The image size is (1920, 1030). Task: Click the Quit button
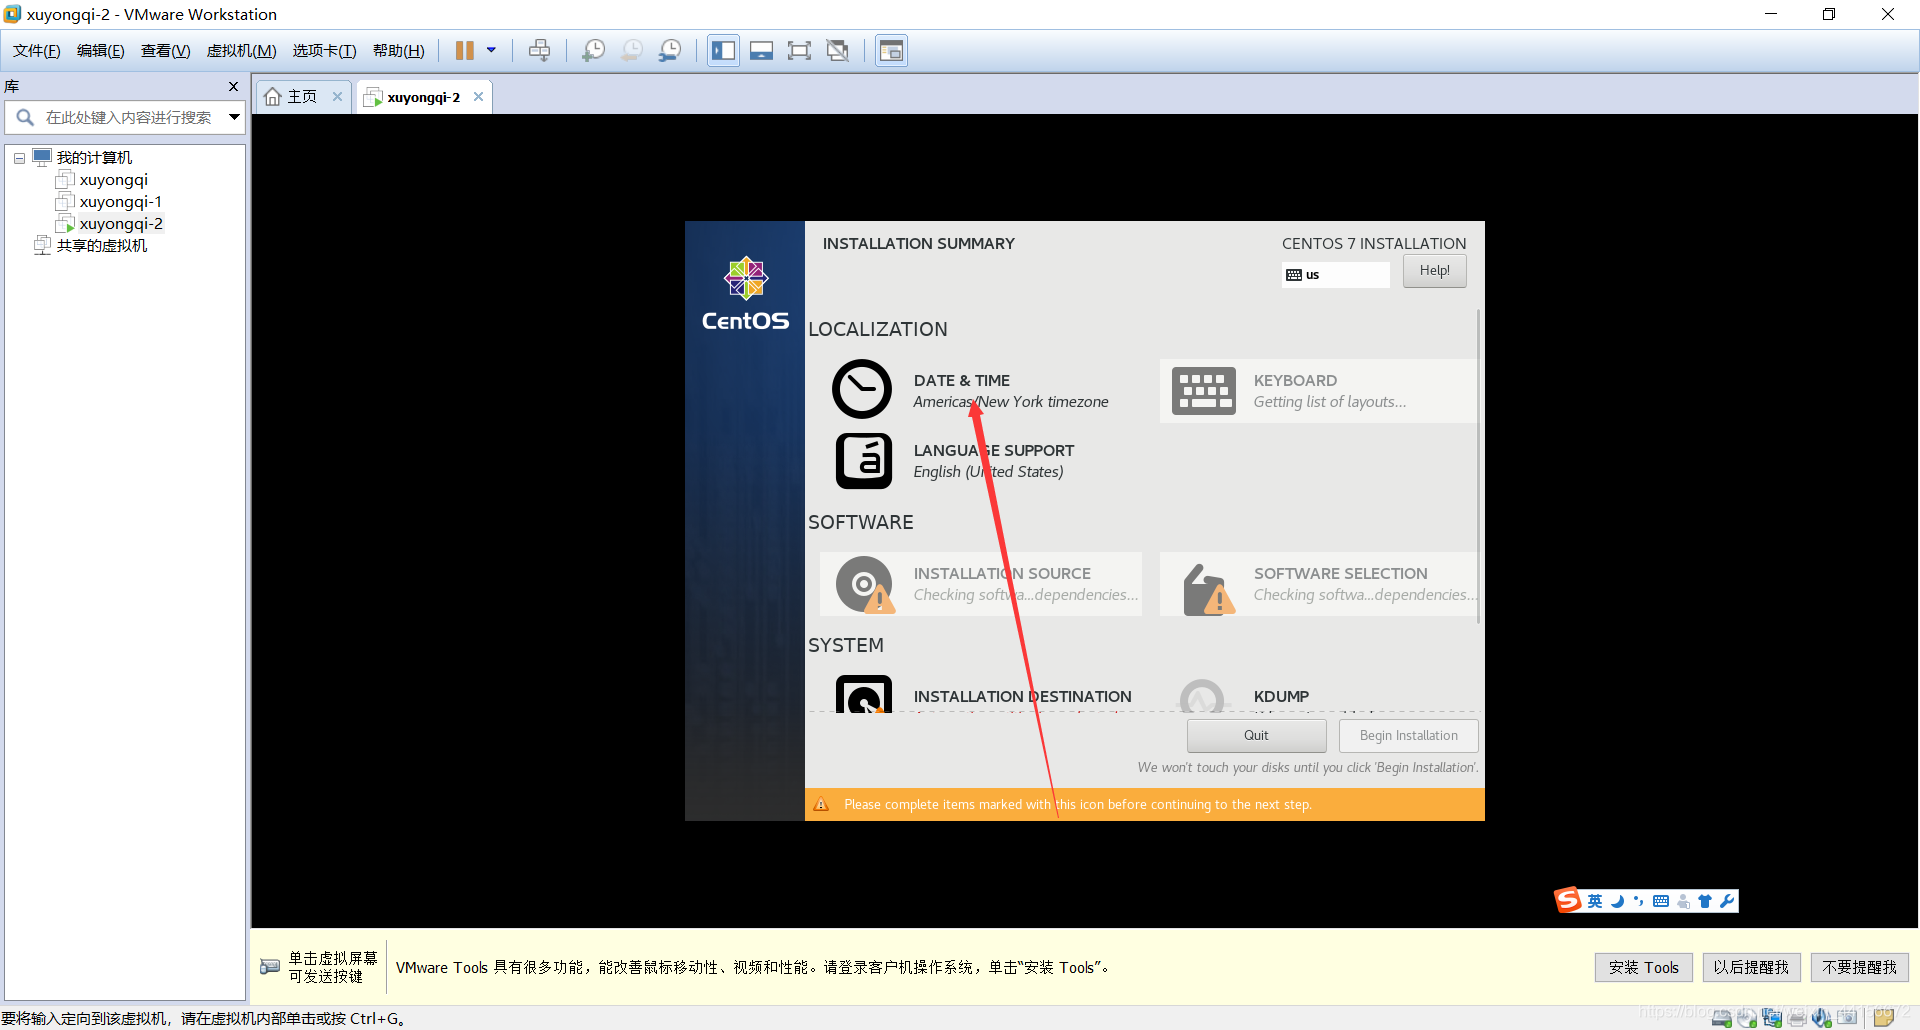[x=1256, y=736]
